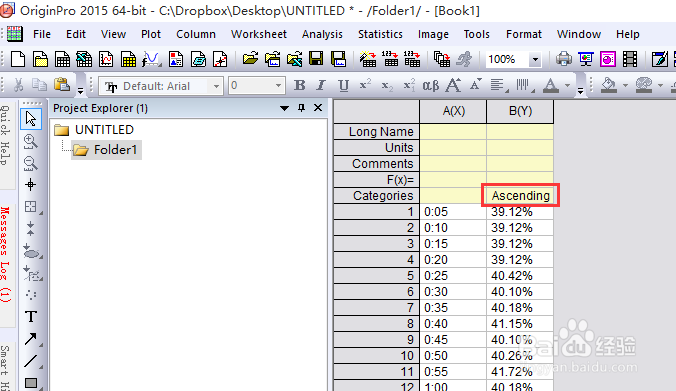This screenshot has height=391, width=676.
Task: Open Code Builder with the pen icon
Action: coord(660,59)
